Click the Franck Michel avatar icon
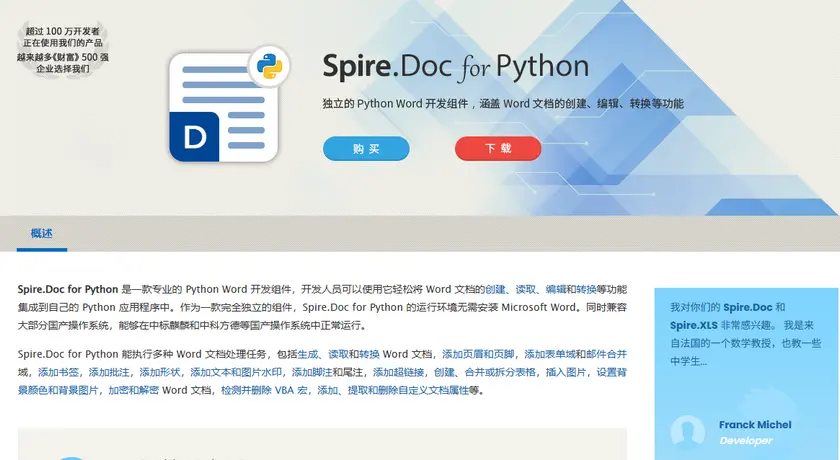Image resolution: width=840 pixels, height=460 pixels. 687,432
